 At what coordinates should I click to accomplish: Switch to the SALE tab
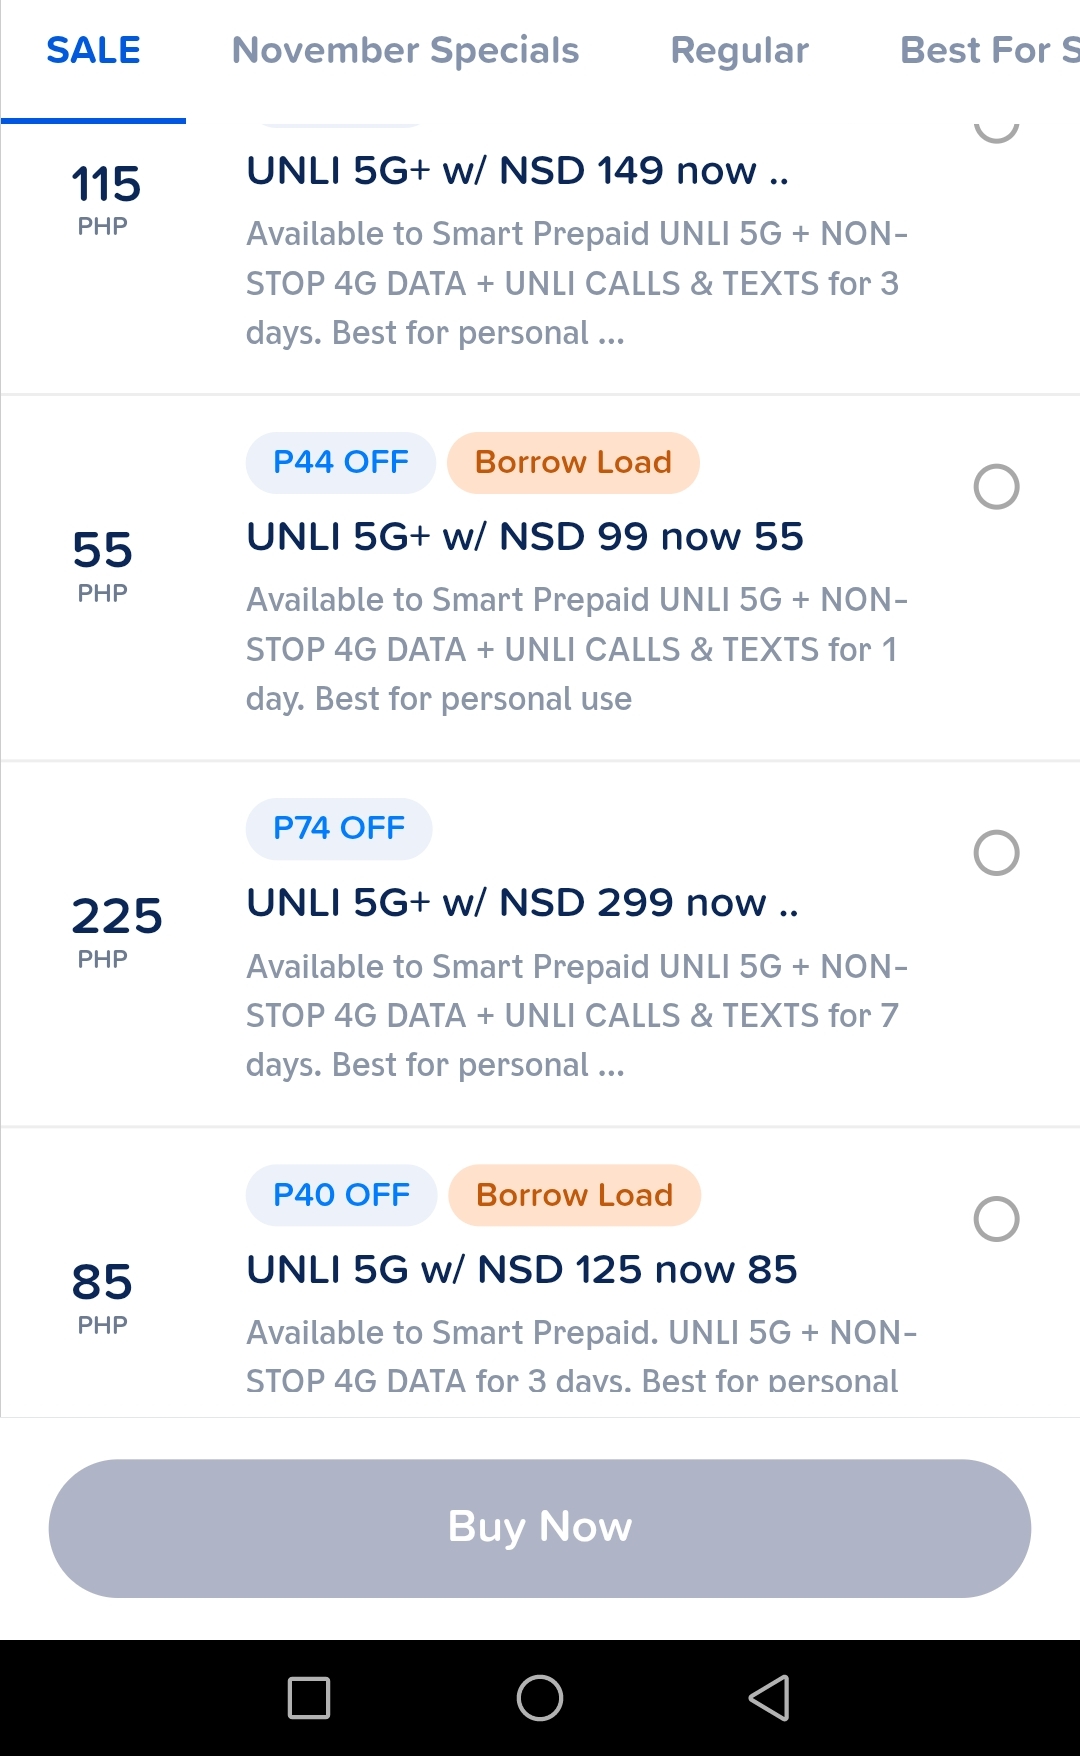tap(93, 51)
